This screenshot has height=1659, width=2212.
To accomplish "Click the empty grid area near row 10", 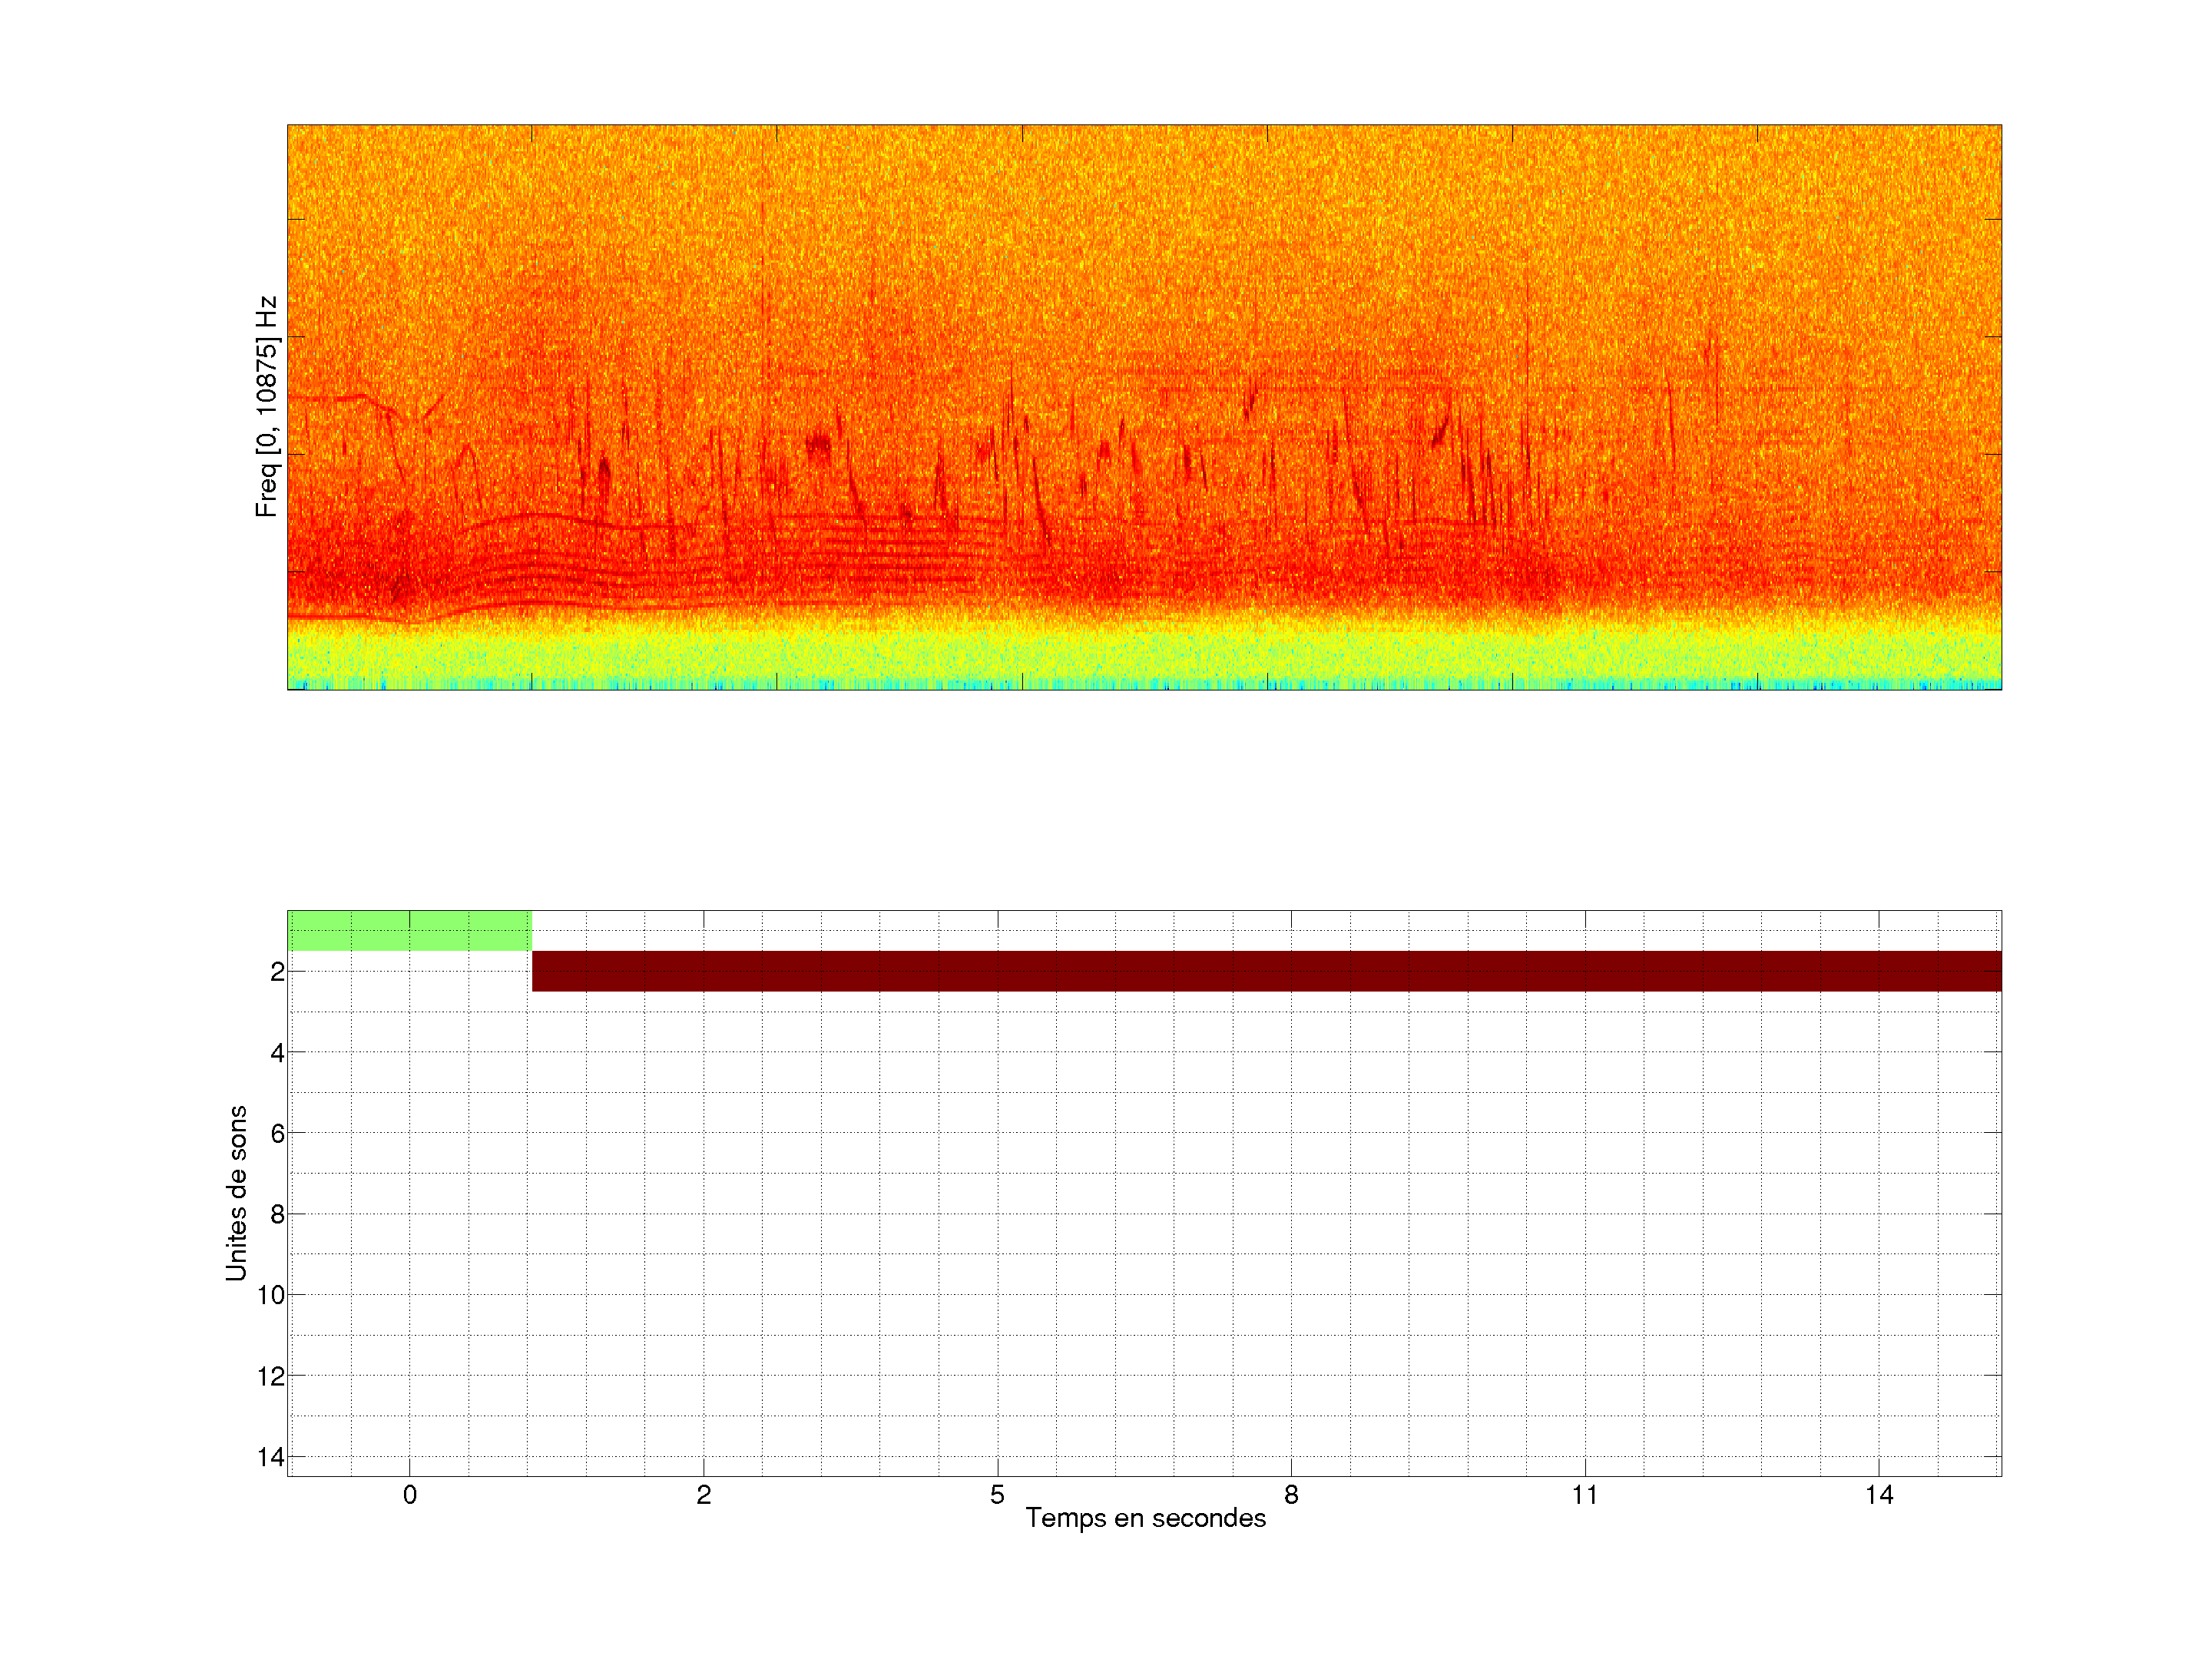I will [x=1145, y=1295].
